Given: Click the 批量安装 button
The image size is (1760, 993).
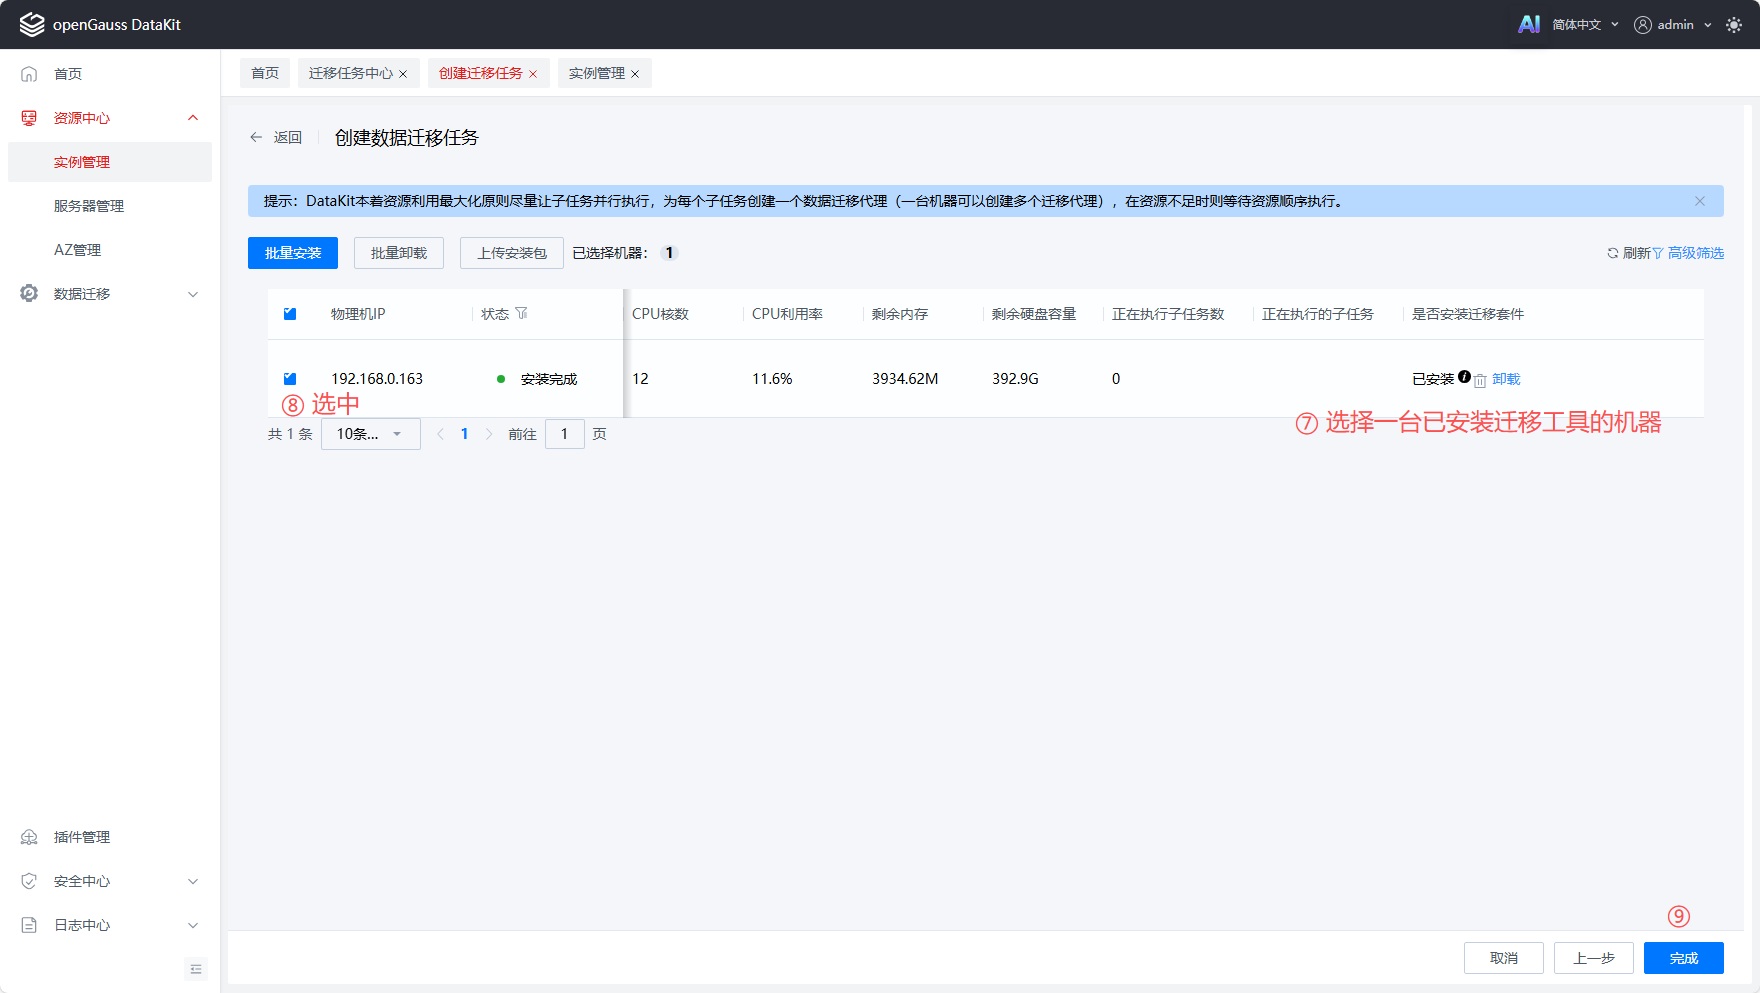Looking at the screenshot, I should click(x=293, y=253).
